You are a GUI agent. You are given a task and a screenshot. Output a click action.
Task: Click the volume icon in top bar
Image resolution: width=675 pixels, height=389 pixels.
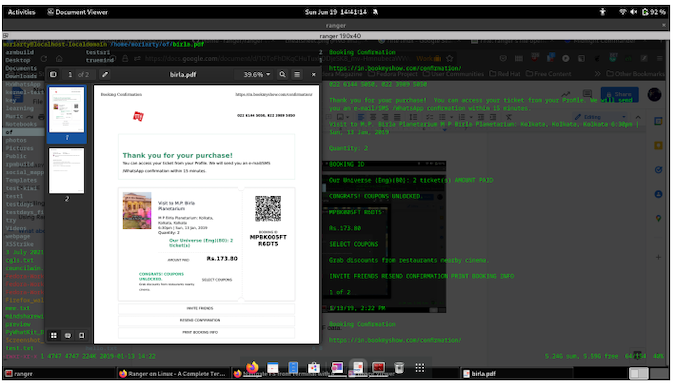(x=634, y=12)
